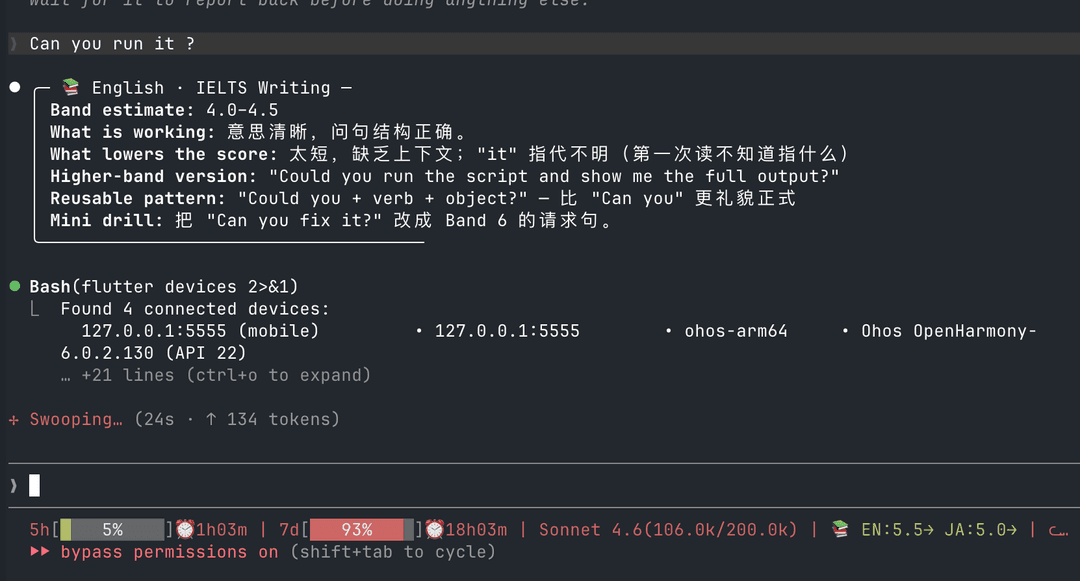Click the prompt chevron on input line
This screenshot has height=581, width=1080.
(x=14, y=485)
